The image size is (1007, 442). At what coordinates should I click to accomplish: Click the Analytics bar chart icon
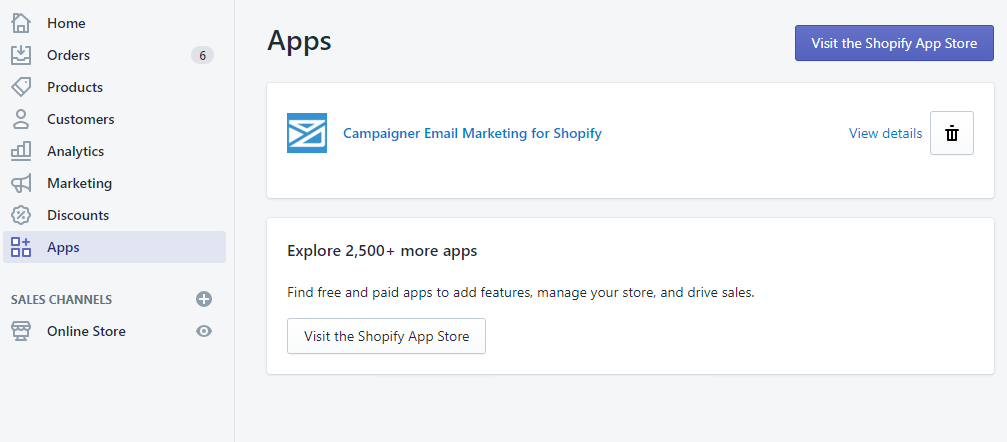(21, 151)
